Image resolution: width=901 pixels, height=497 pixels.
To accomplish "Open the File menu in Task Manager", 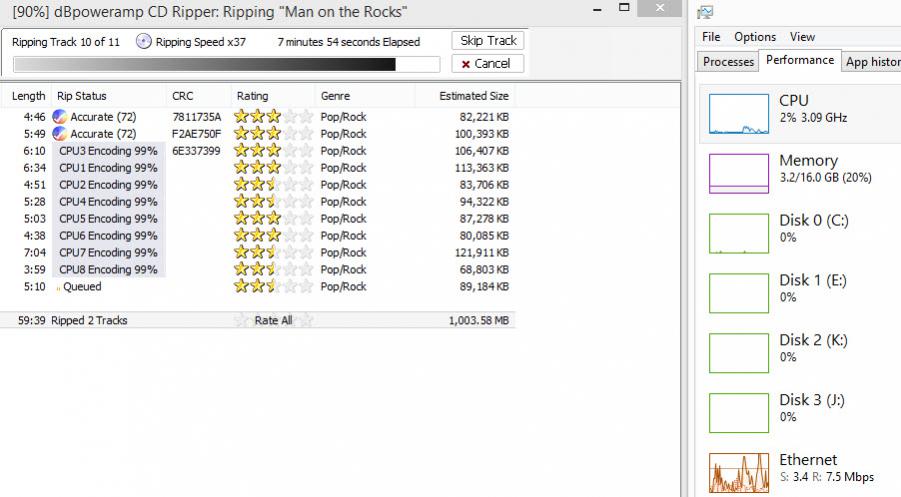I will coord(711,37).
